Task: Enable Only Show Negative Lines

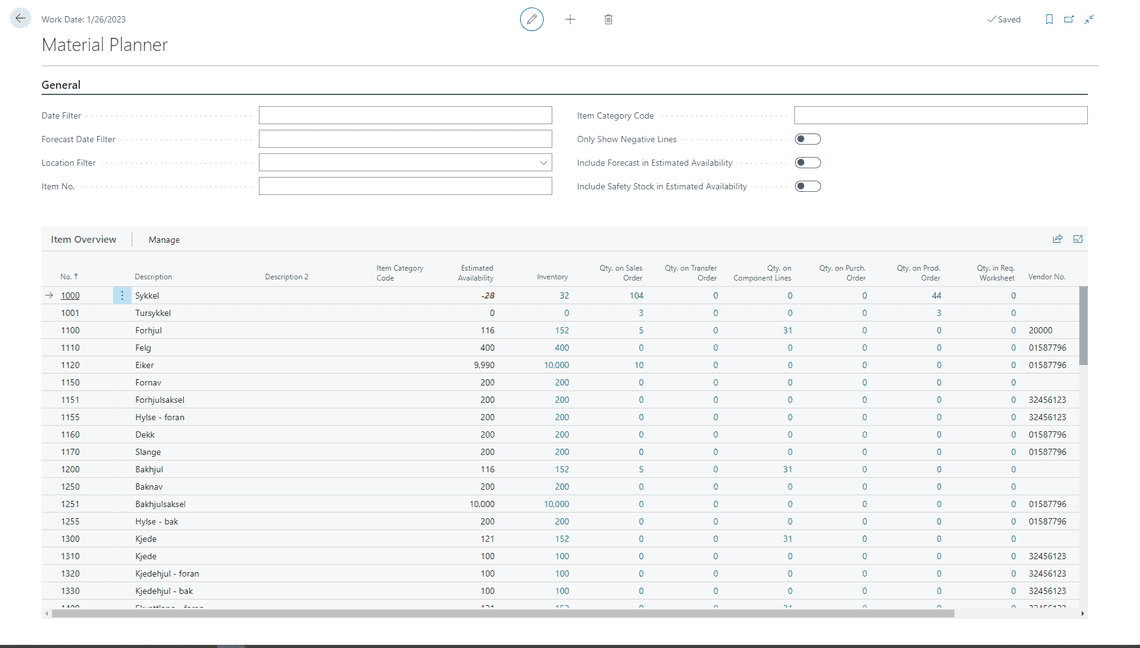Action: 807,138
